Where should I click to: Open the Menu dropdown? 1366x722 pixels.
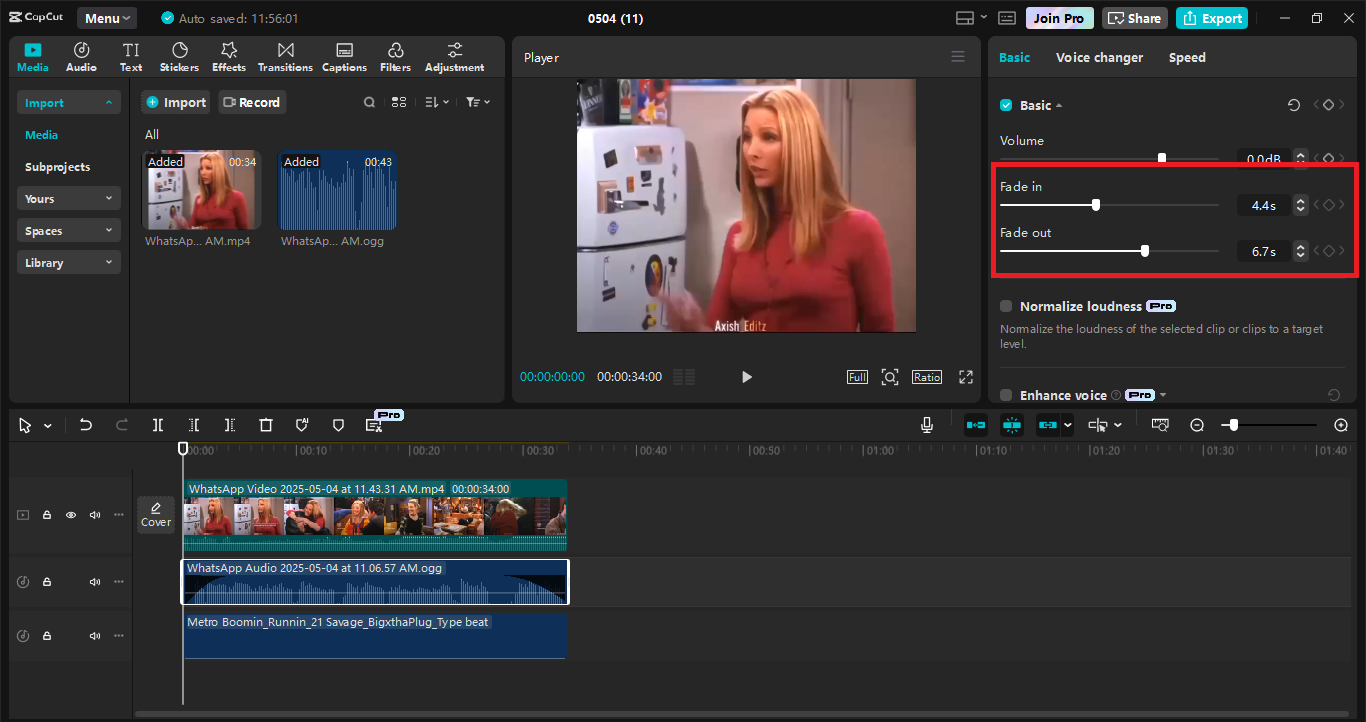[107, 18]
